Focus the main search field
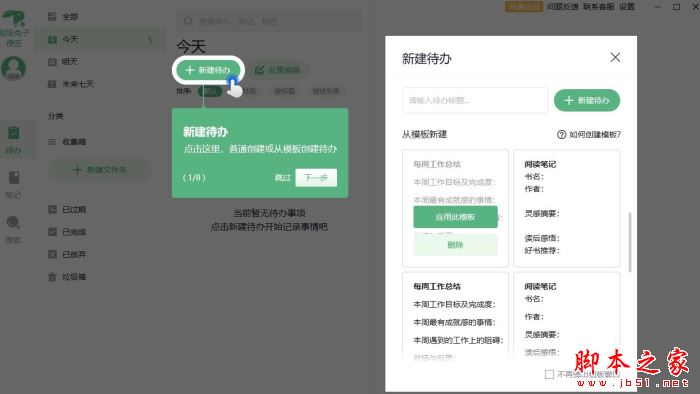Image resolution: width=700 pixels, height=394 pixels. pos(269,21)
